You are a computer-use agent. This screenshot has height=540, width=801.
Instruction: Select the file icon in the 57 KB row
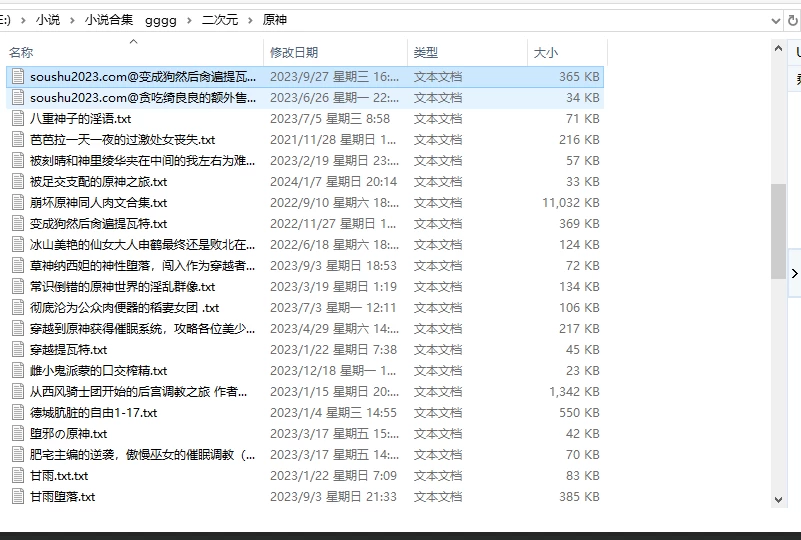18,160
